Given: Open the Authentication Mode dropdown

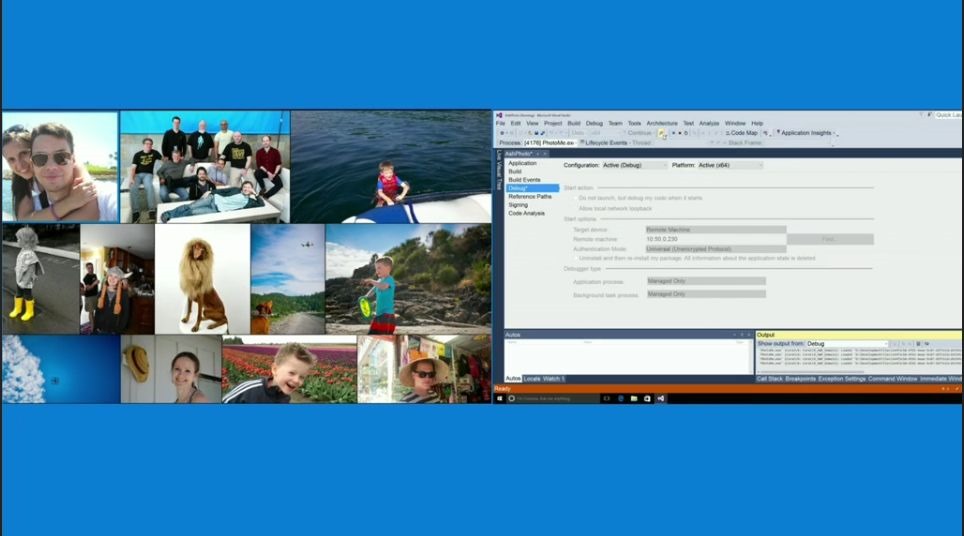Looking at the screenshot, I should (716, 249).
